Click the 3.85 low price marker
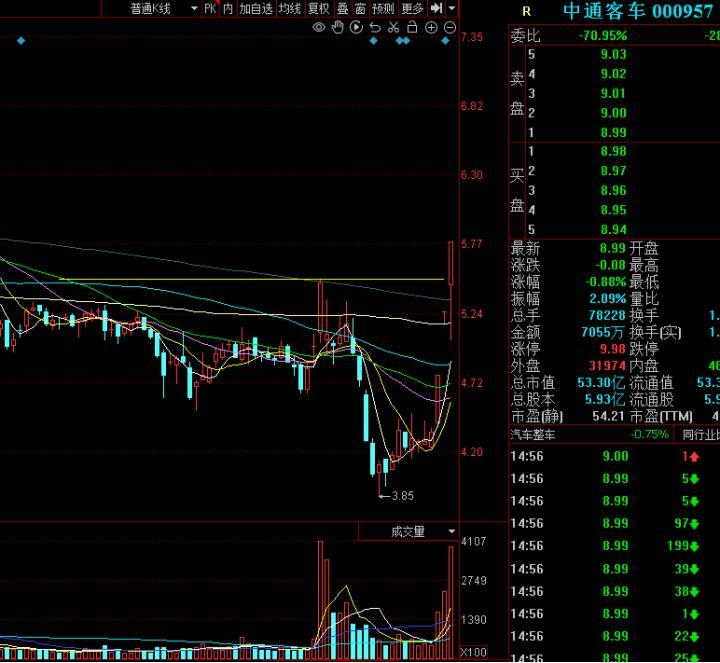720x663 pixels. coord(402,495)
